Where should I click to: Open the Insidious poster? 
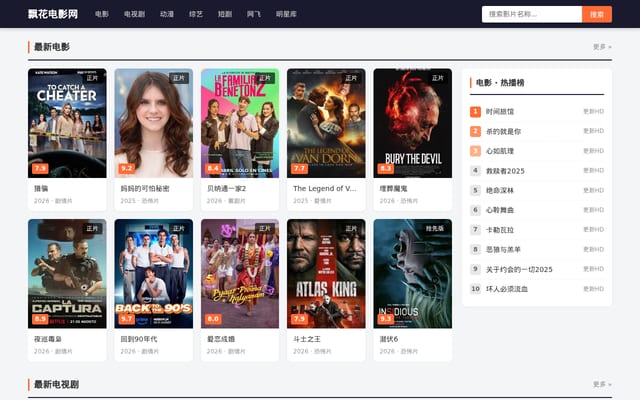click(413, 273)
